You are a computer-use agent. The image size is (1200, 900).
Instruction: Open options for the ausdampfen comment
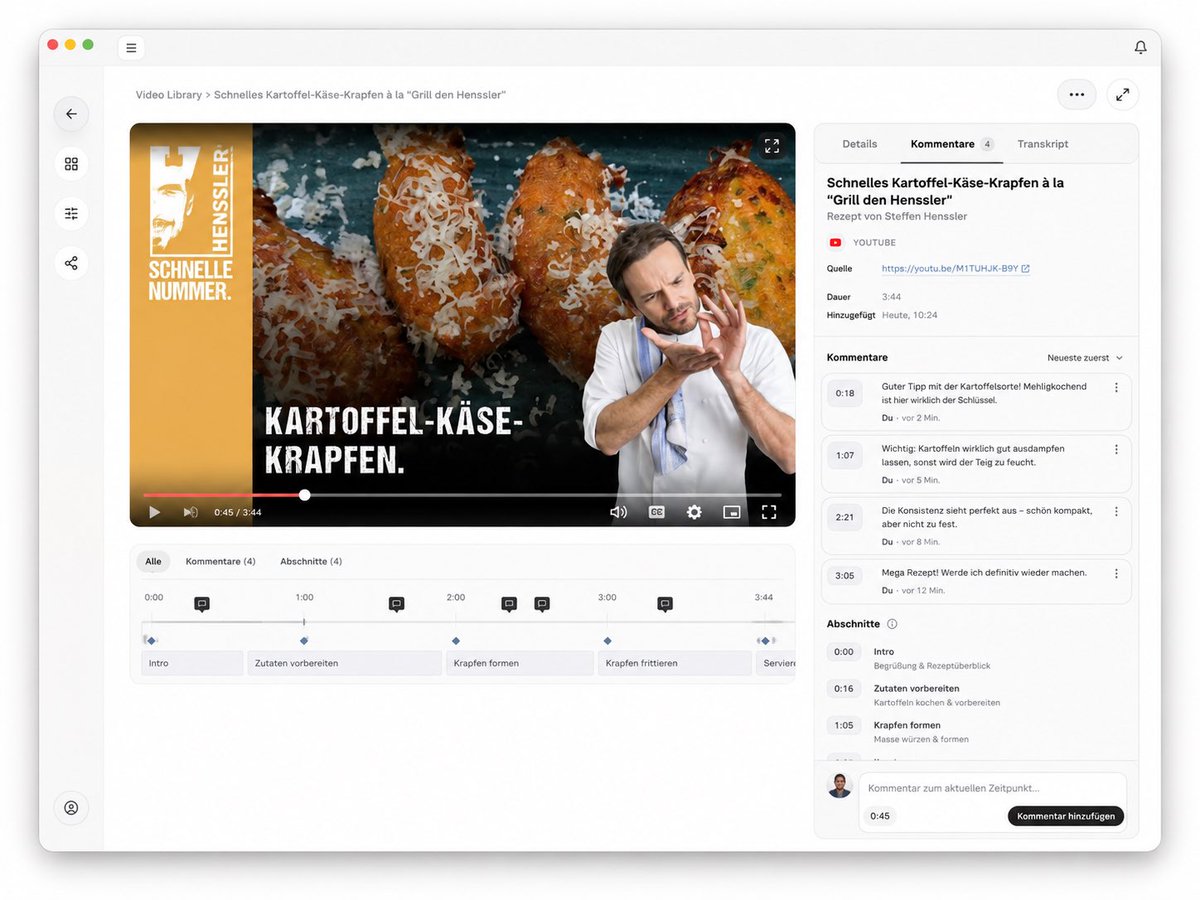1117,450
